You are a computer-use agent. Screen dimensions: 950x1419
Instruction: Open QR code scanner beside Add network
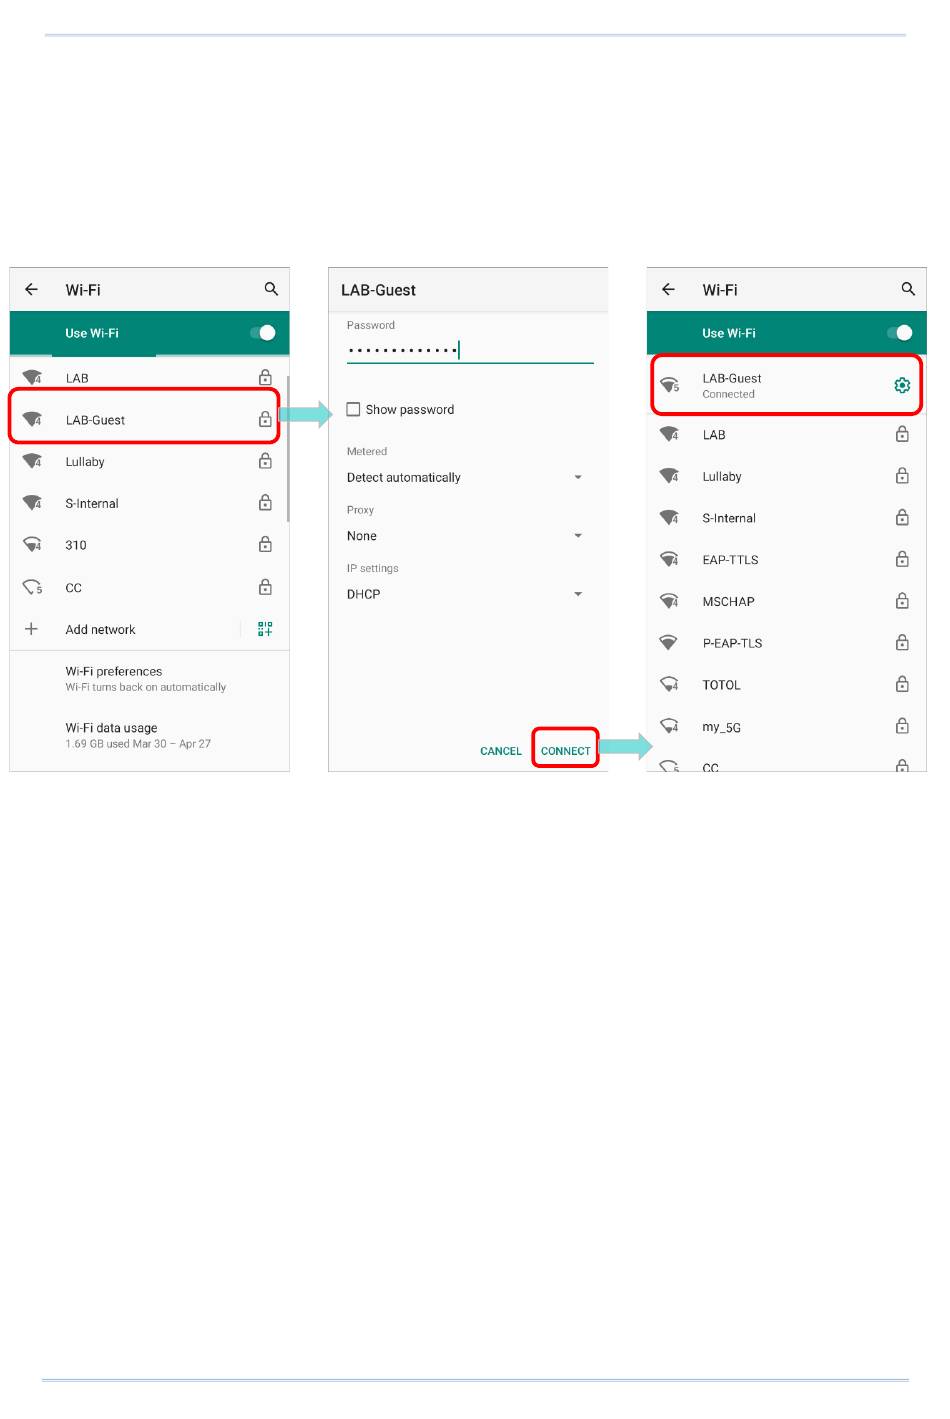(265, 629)
